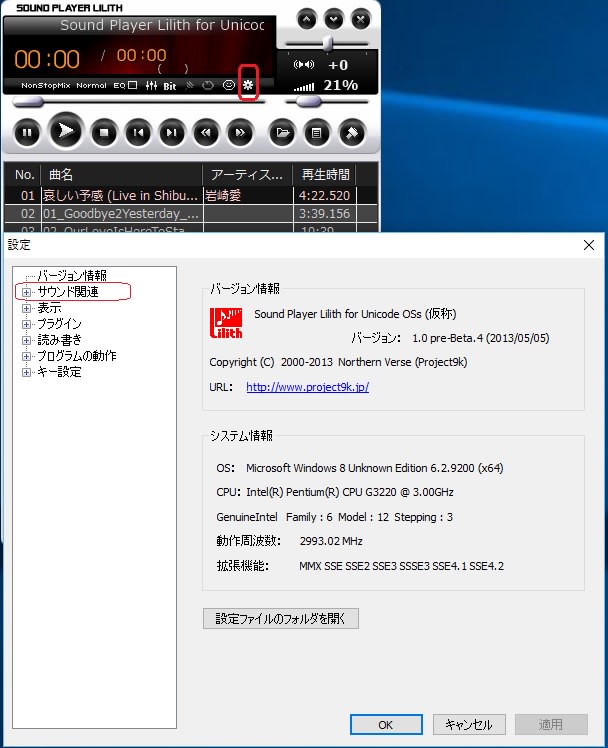Select the 表示 tree label
This screenshot has height=748, width=608.
click(x=49, y=308)
